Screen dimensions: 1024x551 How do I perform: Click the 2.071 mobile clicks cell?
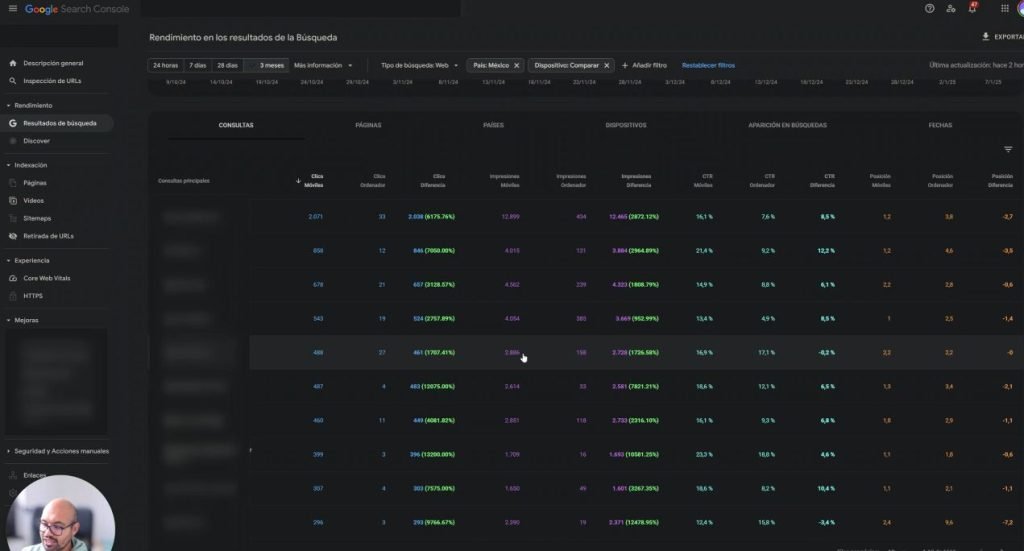315,217
